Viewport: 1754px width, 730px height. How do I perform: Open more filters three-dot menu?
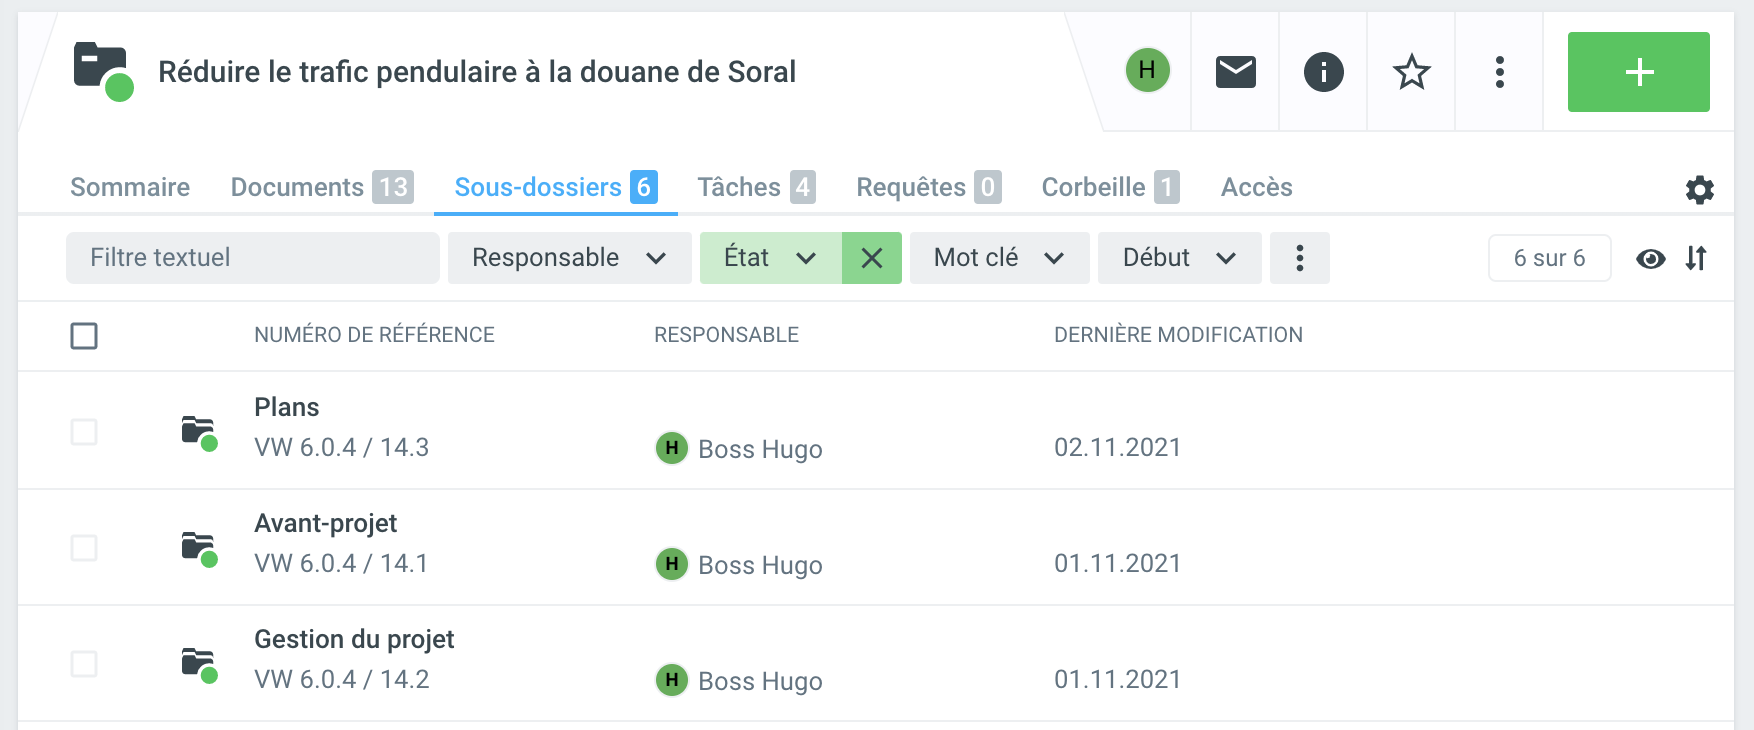tap(1299, 258)
